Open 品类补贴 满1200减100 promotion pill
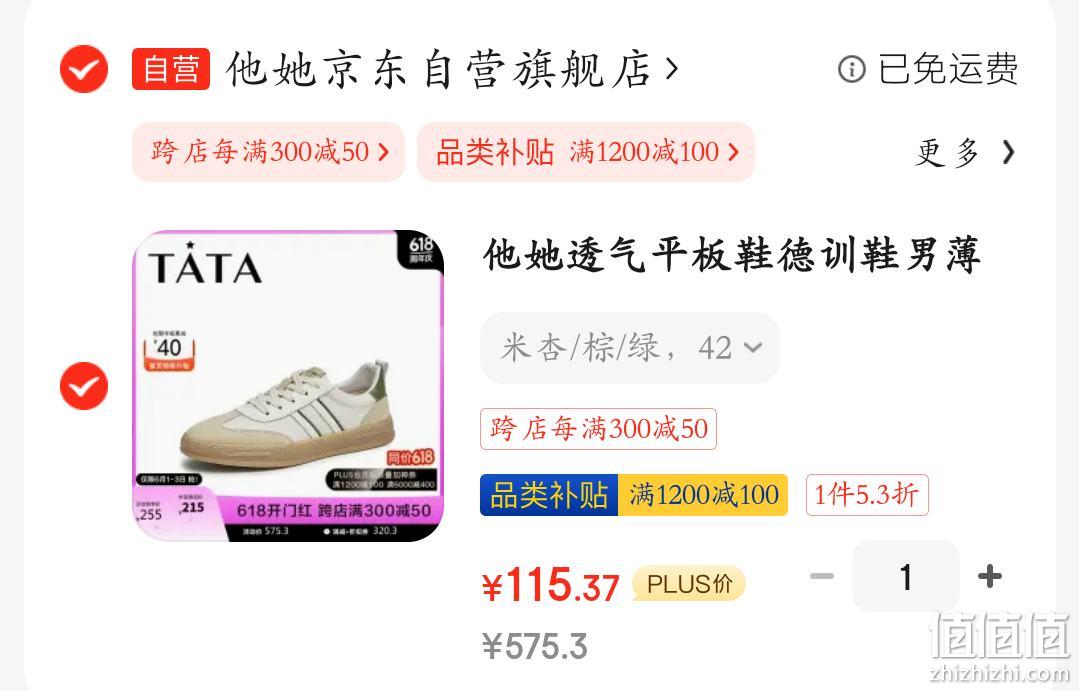Image resolution: width=1079 pixels, height=691 pixels. click(586, 152)
